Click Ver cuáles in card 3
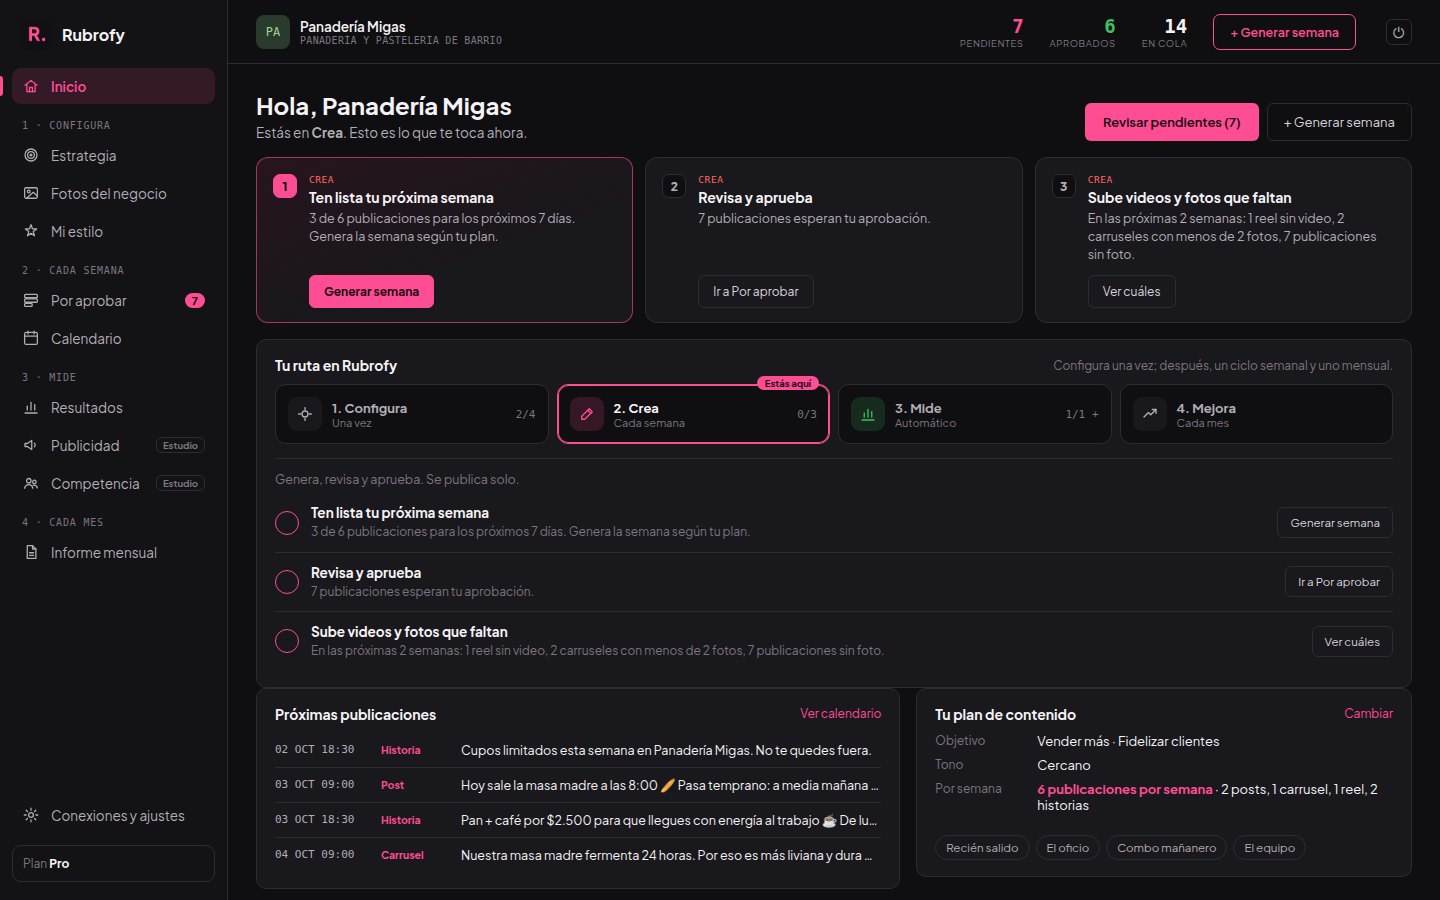This screenshot has height=900, width=1440. (1131, 291)
